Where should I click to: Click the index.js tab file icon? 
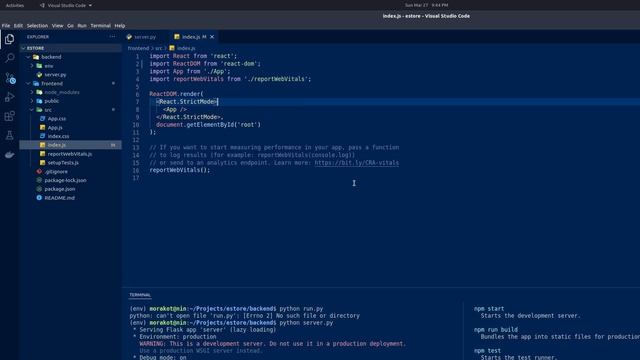click(x=177, y=37)
